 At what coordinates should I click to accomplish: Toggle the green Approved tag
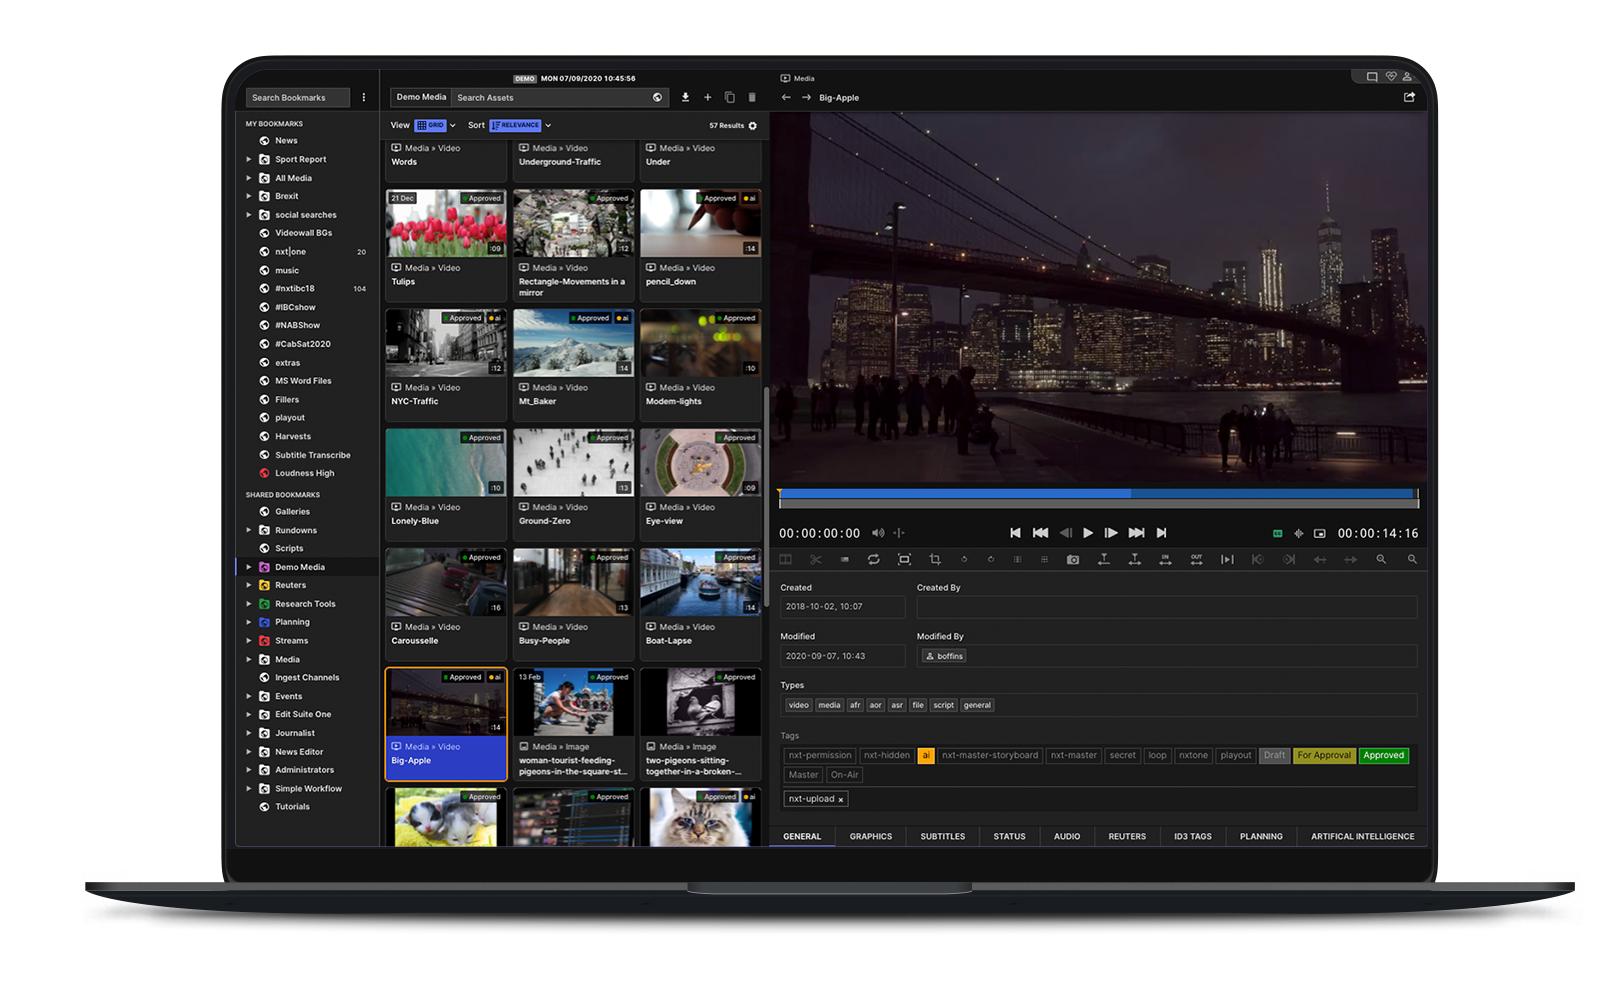(1384, 755)
